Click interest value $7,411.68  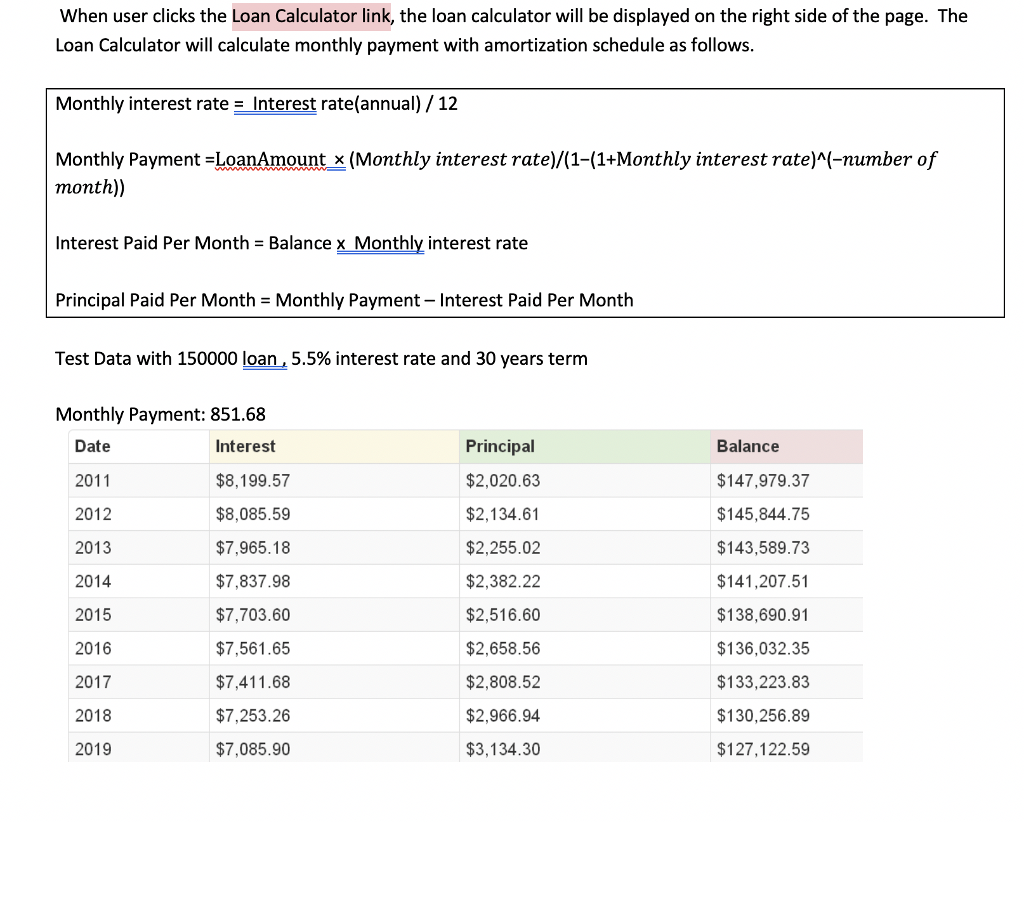point(253,682)
